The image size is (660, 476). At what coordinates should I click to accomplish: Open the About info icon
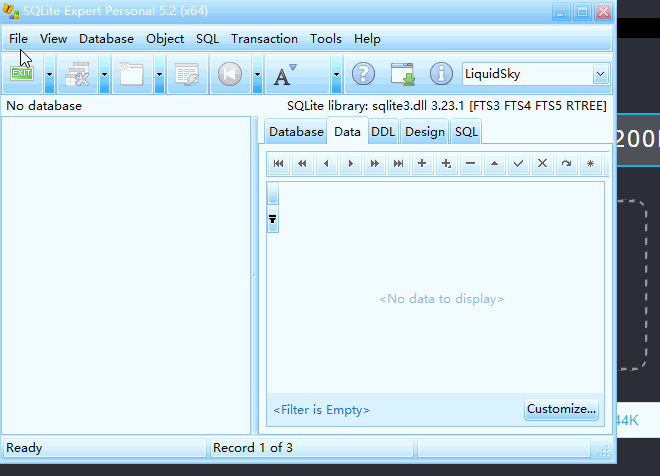click(441, 74)
